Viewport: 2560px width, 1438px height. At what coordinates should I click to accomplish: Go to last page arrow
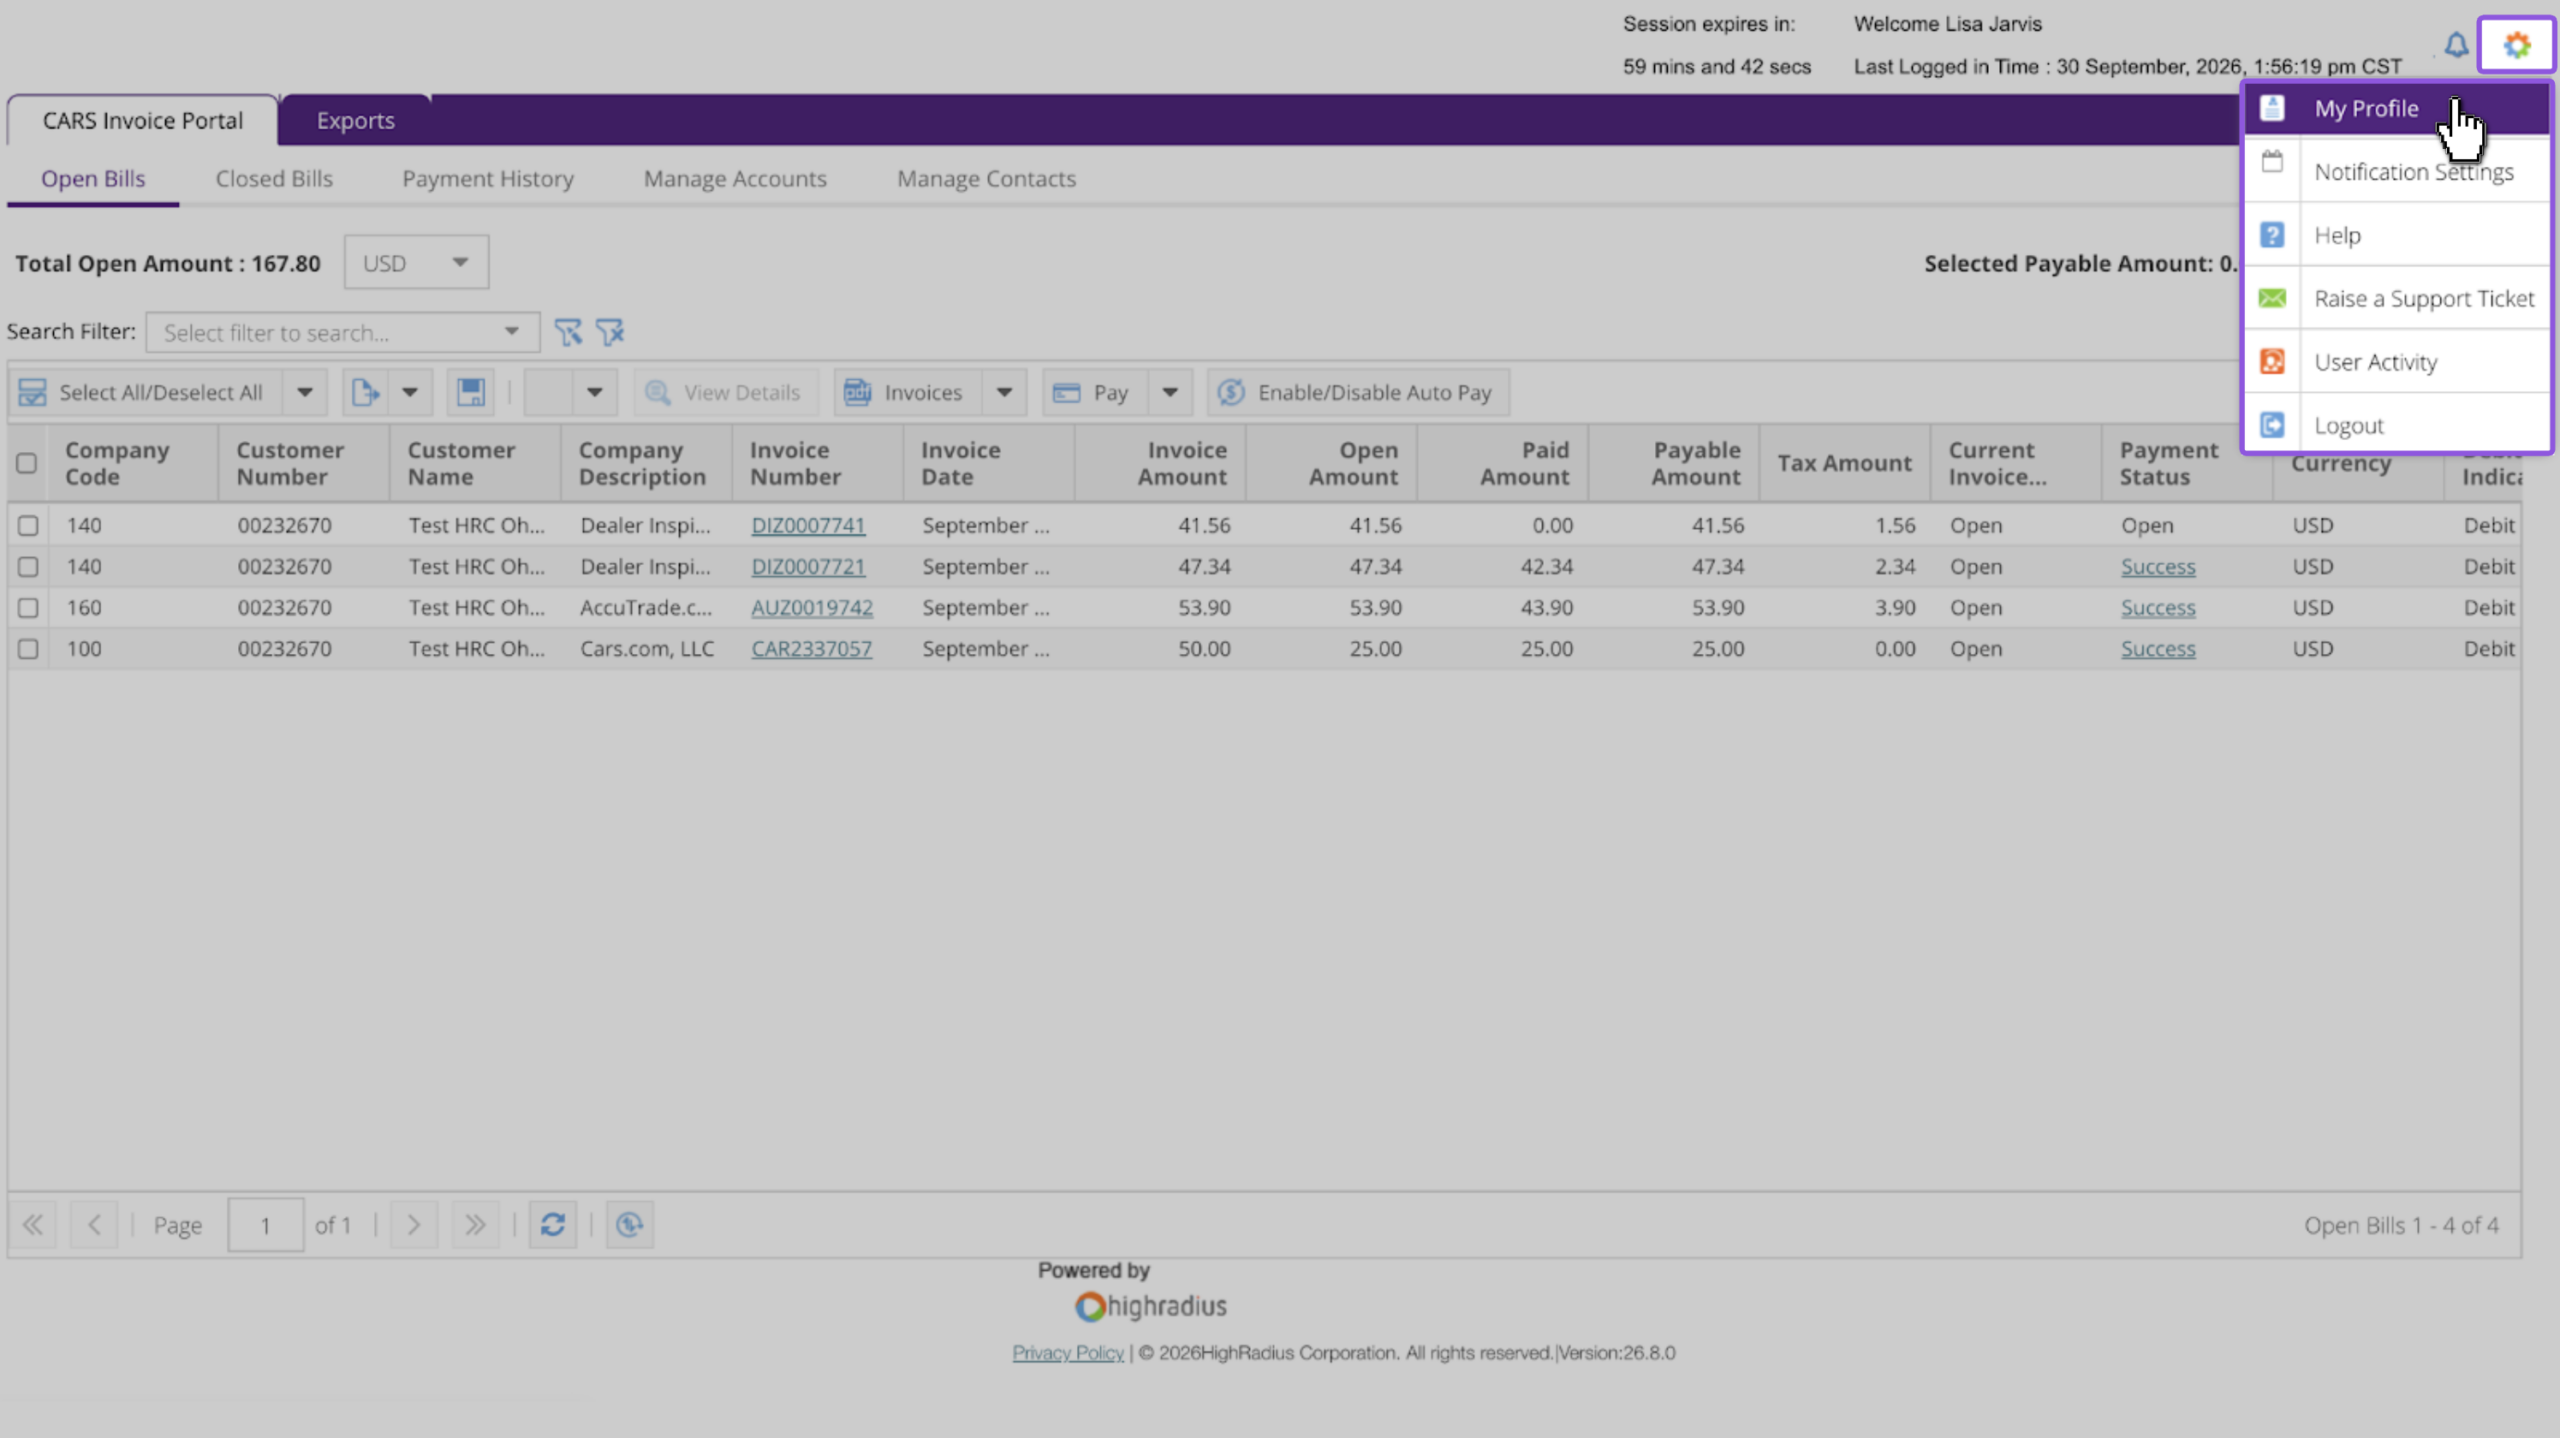tap(475, 1224)
